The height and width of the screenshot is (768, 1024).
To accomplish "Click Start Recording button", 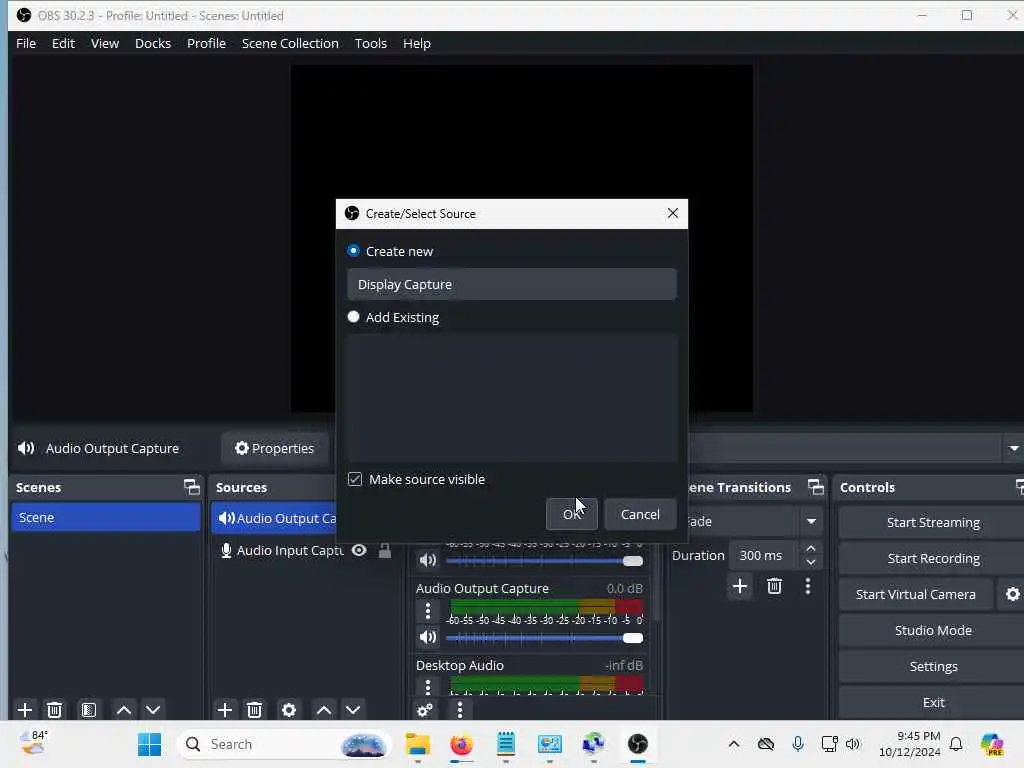I will pos(933,558).
